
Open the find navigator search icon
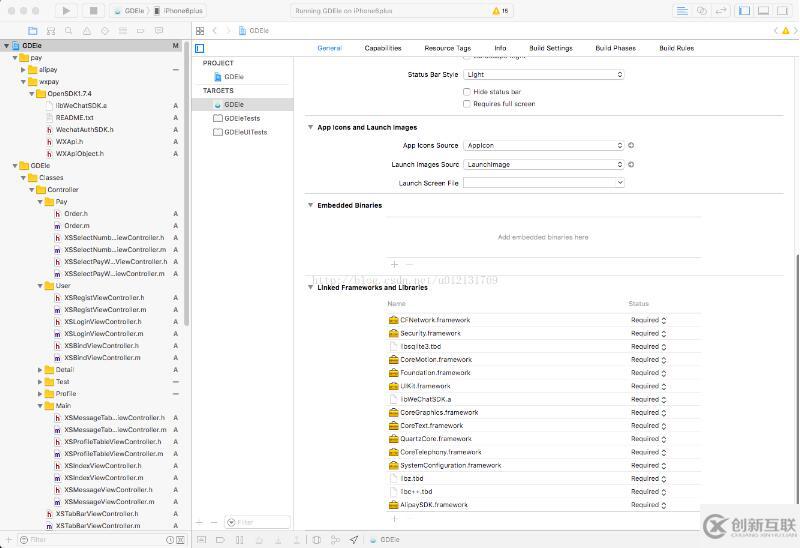click(x=68, y=31)
